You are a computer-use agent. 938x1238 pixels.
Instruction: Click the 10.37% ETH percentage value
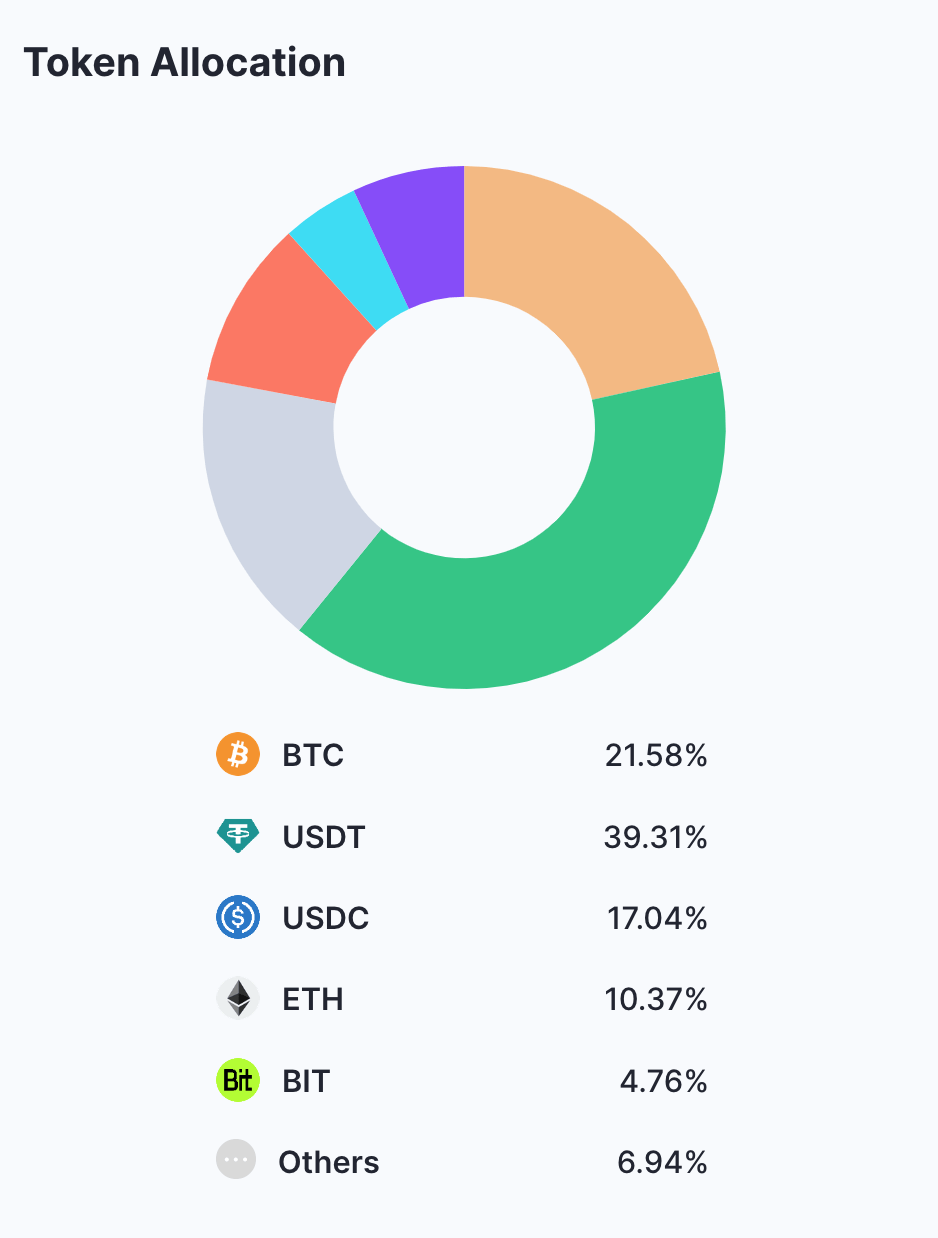(x=657, y=999)
